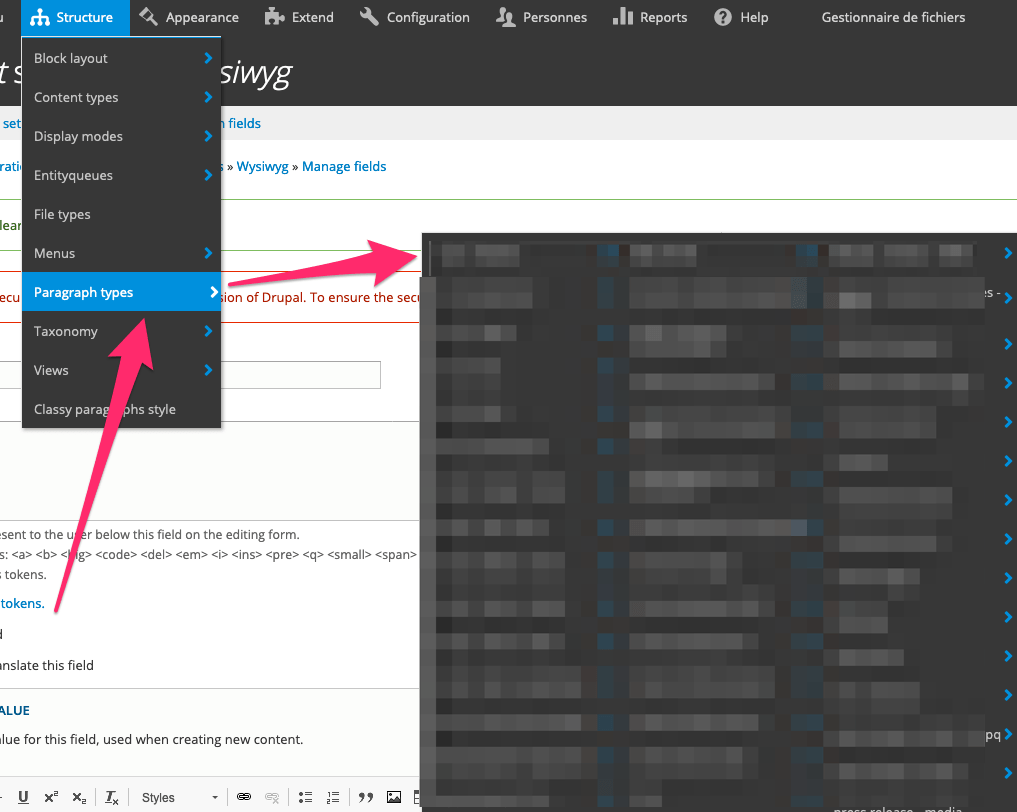Insert an image in the editor
Viewport: 1017px width, 812px height.
coord(392,797)
